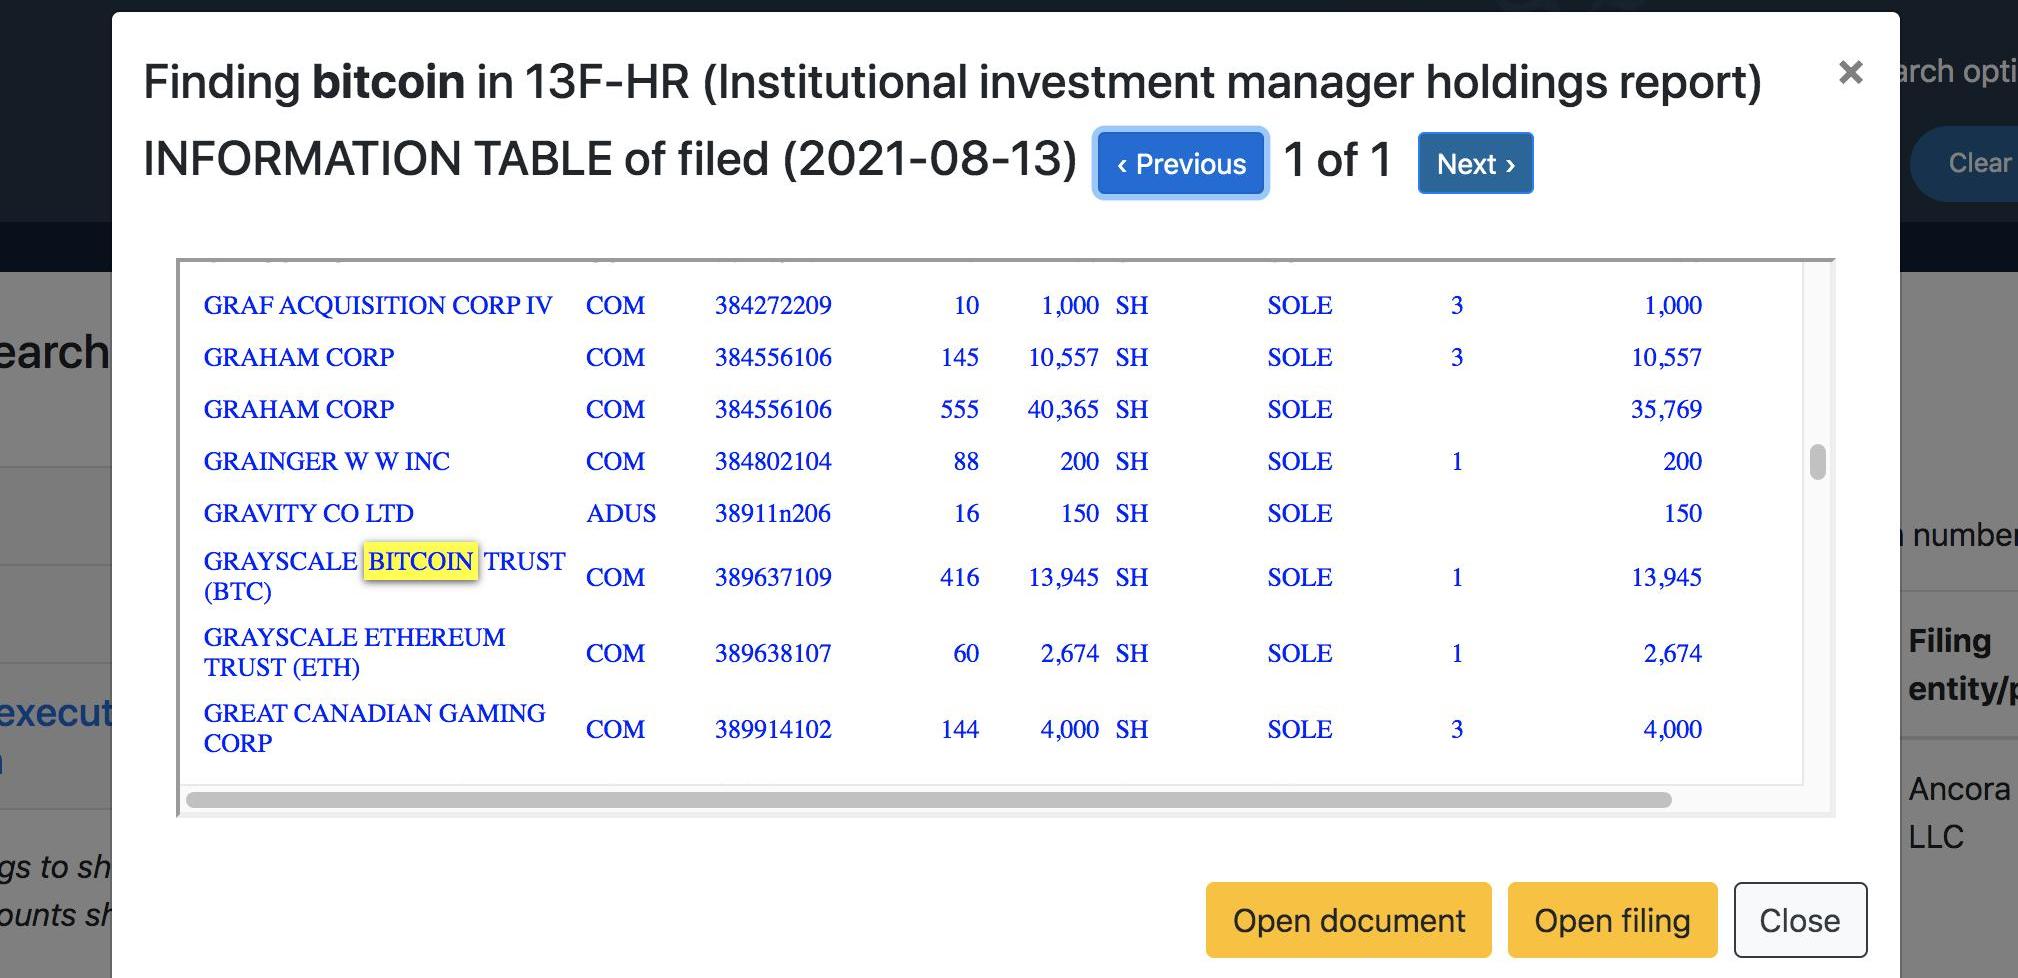The height and width of the screenshot is (978, 2018).
Task: Click value 416 in Grayscale Bitcoin row
Action: pyautogui.click(x=960, y=577)
